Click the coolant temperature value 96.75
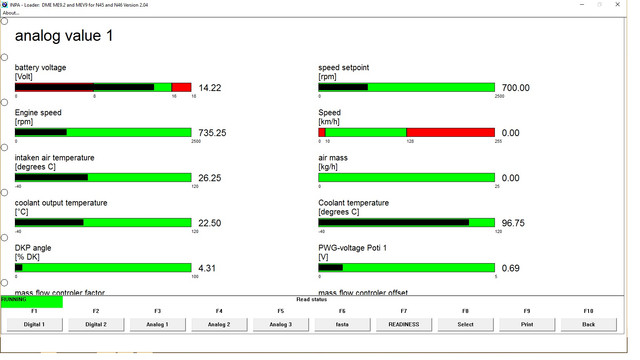The image size is (640, 360). click(x=513, y=223)
